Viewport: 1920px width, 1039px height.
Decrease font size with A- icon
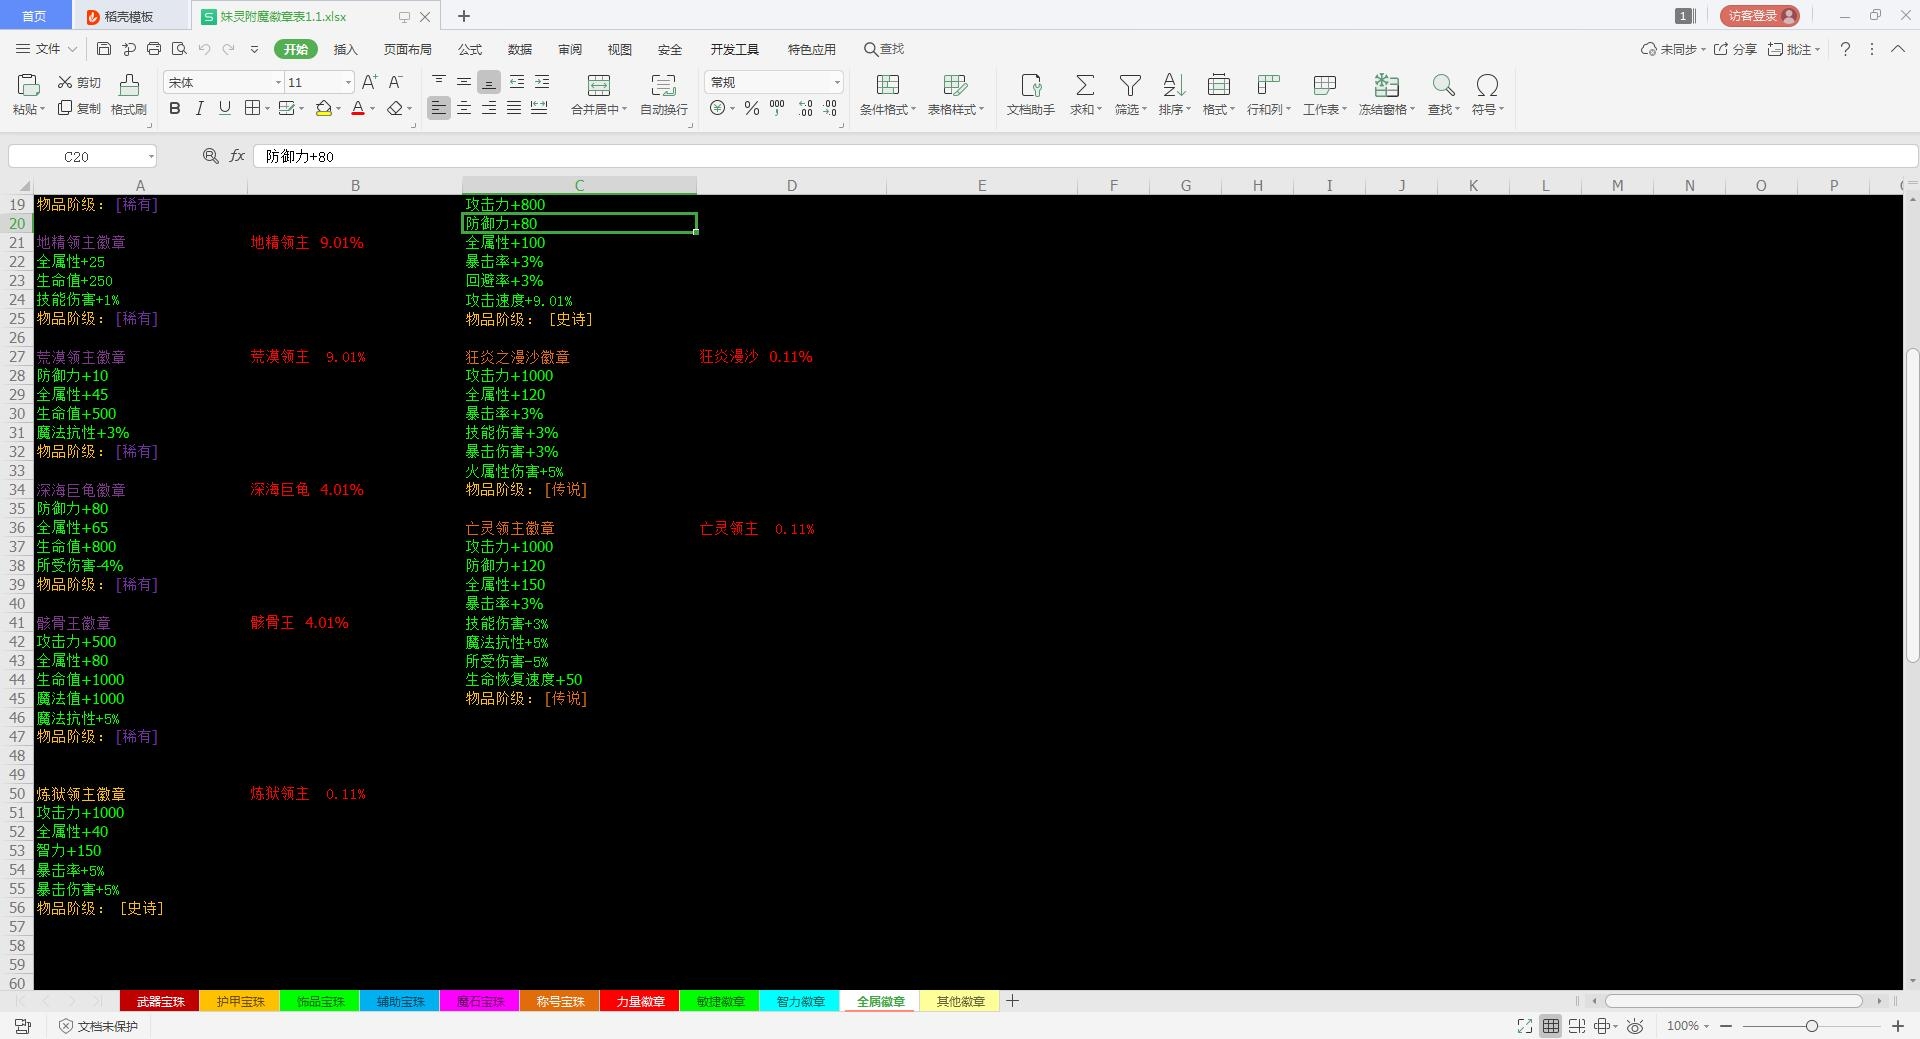coord(395,82)
